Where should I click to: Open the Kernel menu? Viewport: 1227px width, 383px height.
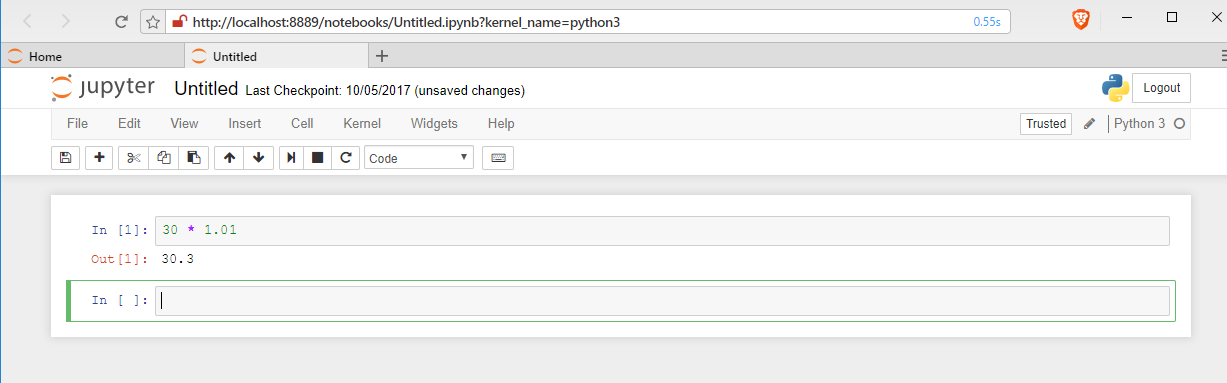pyautogui.click(x=362, y=124)
